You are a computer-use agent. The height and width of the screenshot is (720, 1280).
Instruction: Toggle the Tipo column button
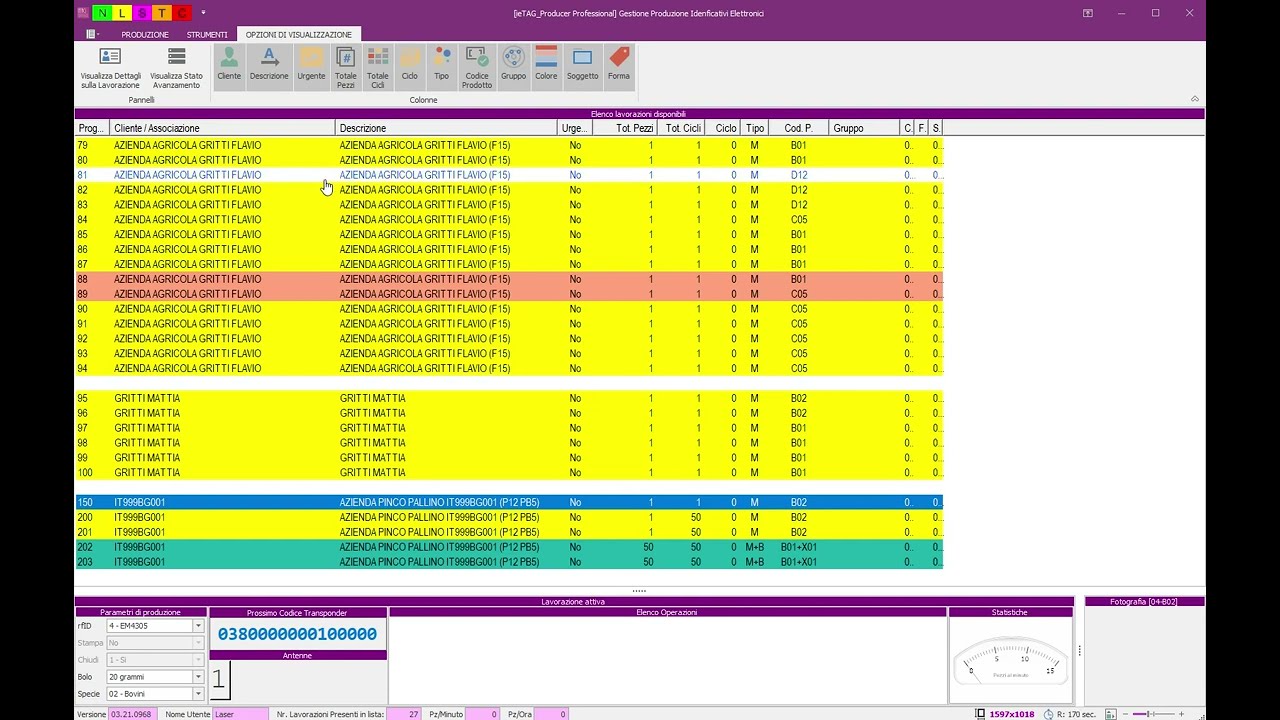click(x=441, y=67)
